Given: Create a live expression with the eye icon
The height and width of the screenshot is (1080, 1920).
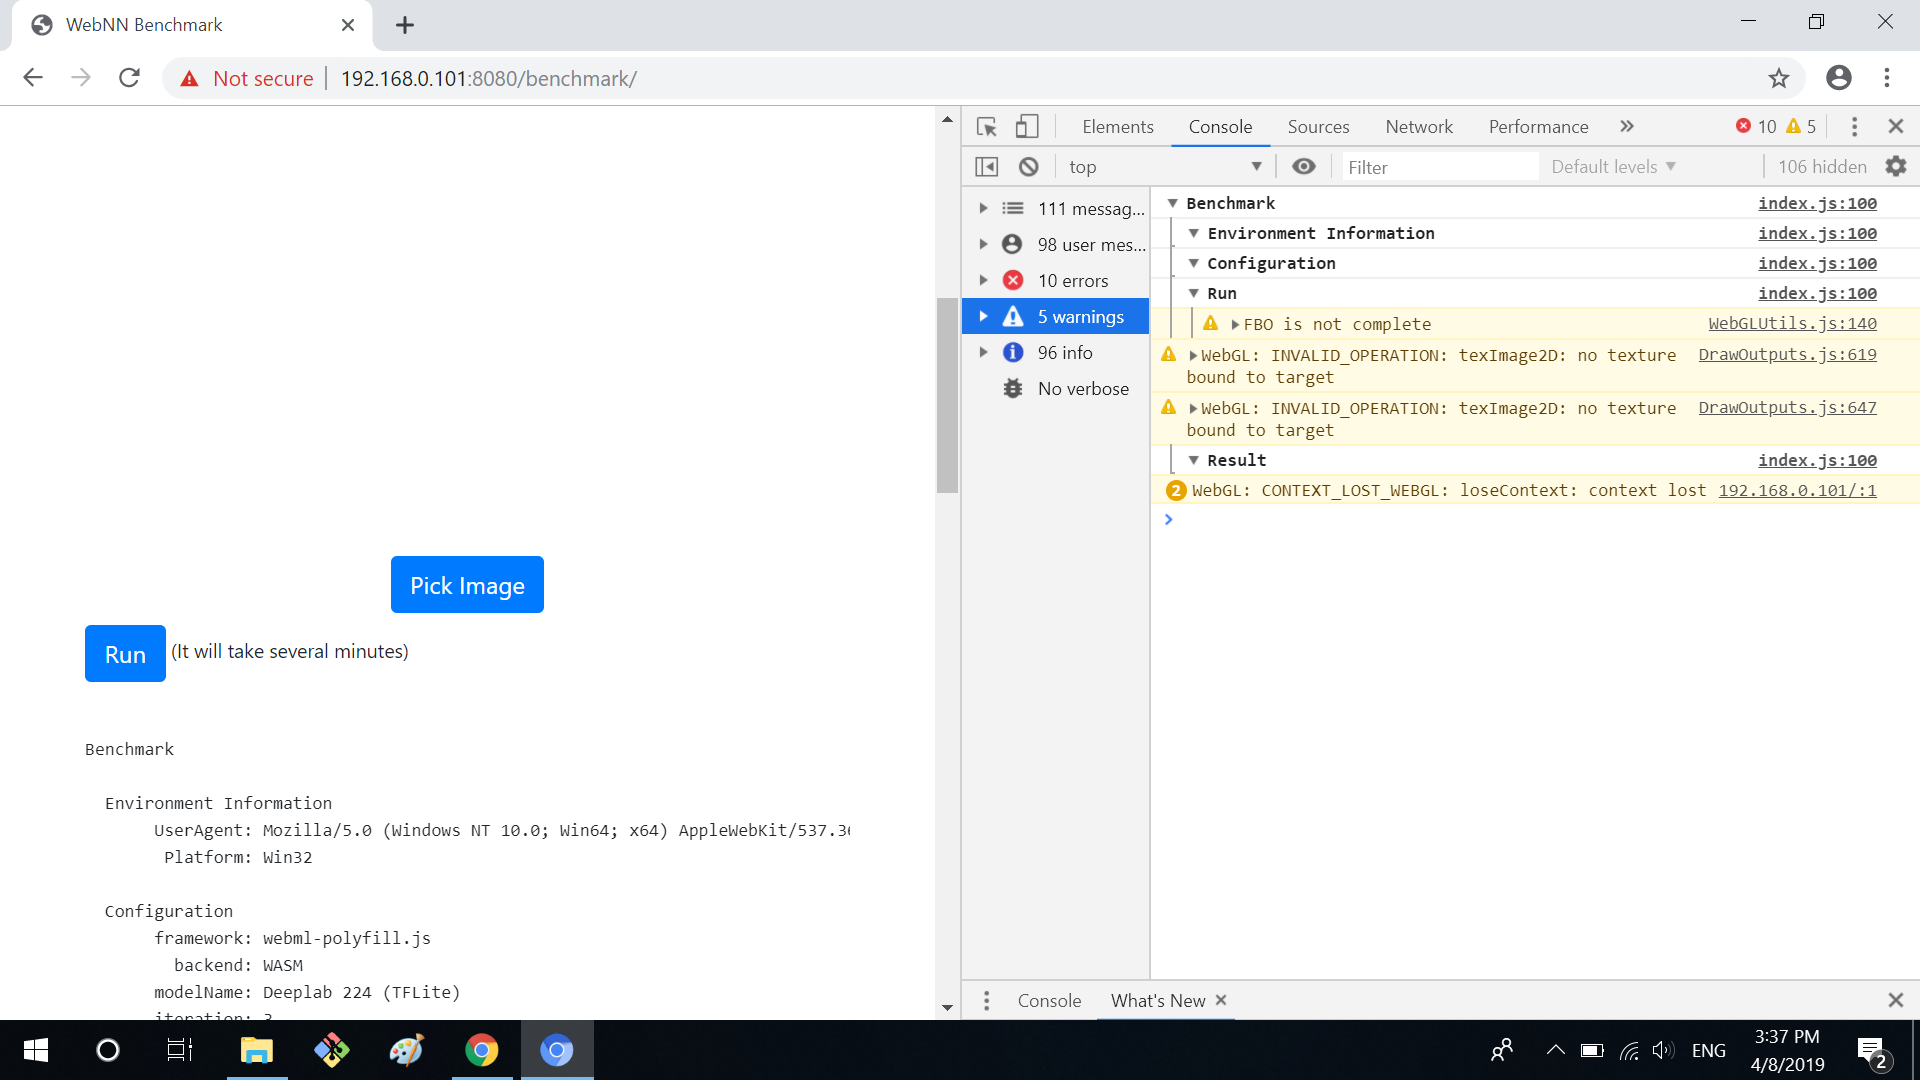Looking at the screenshot, I should pos(1303,166).
